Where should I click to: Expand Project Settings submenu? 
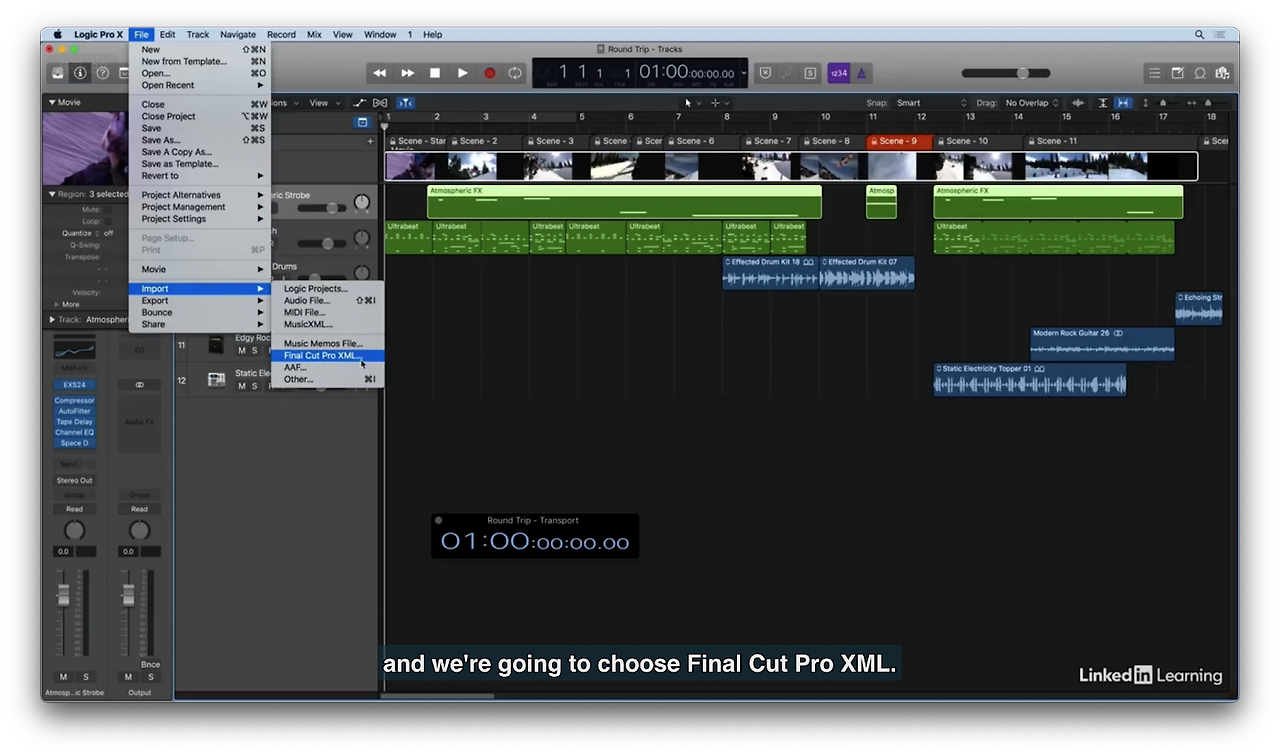200,218
